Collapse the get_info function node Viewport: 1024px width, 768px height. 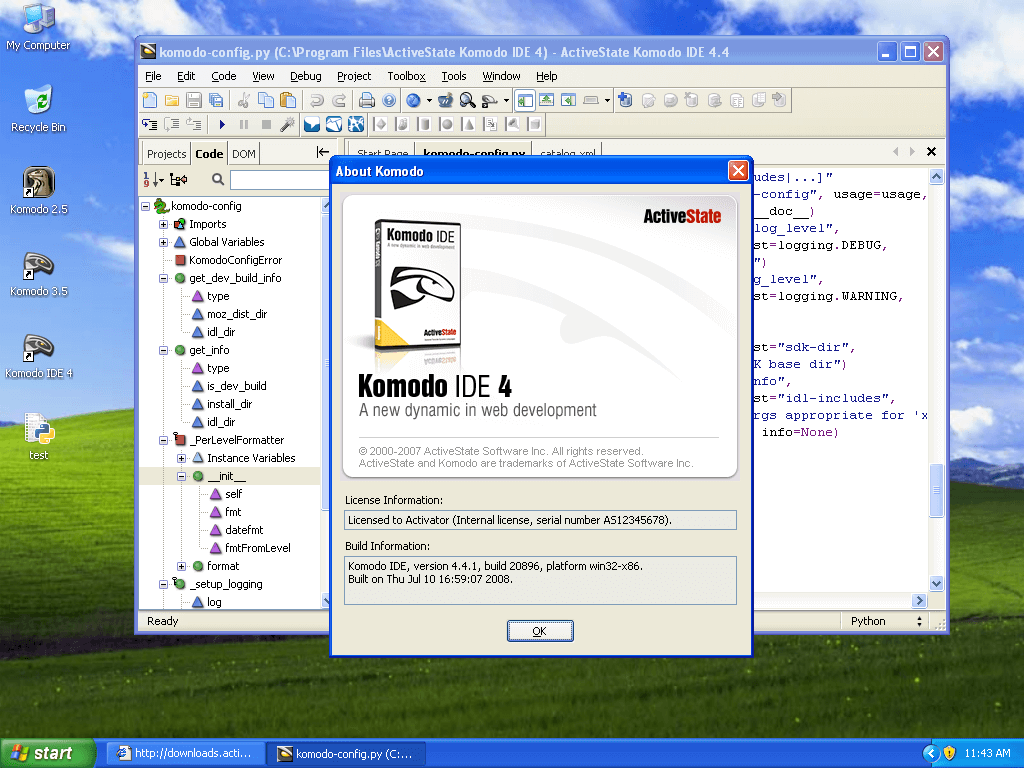(163, 350)
